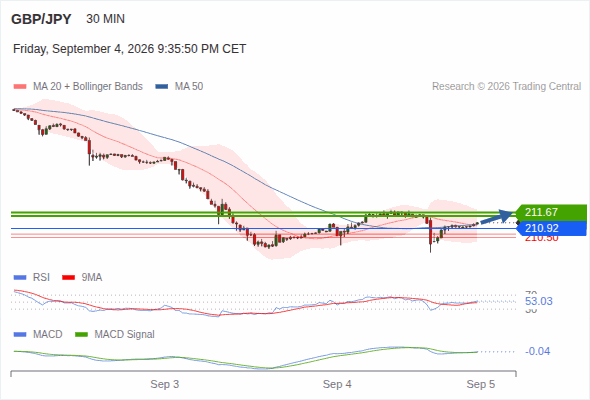Click the MACD value -0.04
The image size is (590, 400).
(x=538, y=351)
